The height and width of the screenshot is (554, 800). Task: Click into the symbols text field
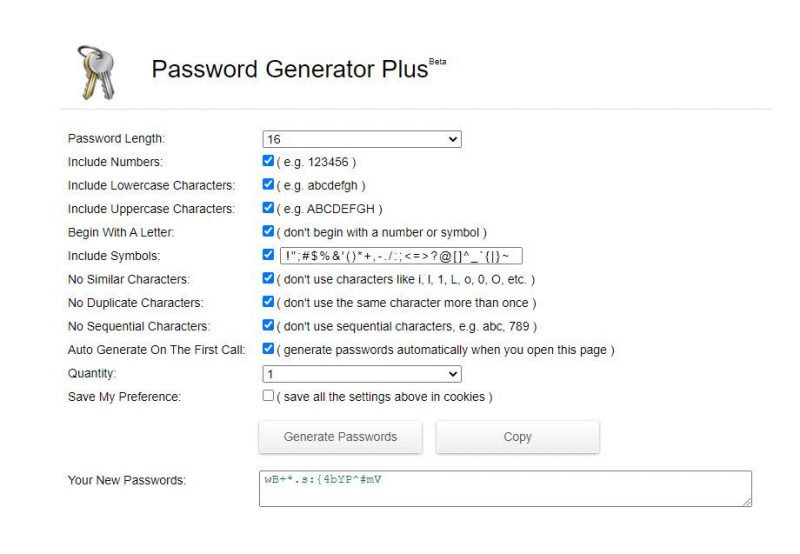point(400,256)
